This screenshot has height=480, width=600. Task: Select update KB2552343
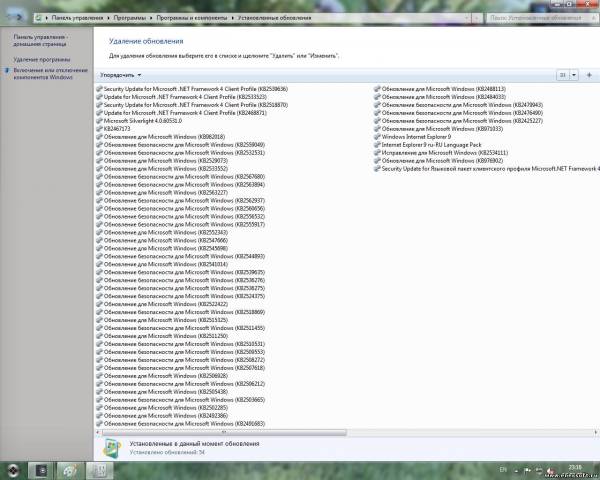point(162,232)
